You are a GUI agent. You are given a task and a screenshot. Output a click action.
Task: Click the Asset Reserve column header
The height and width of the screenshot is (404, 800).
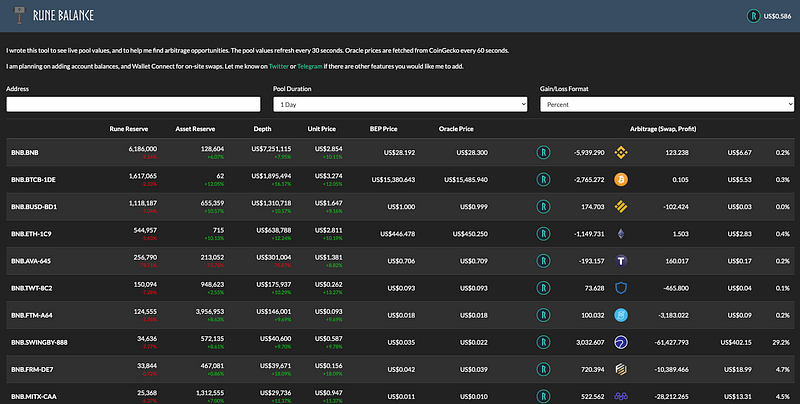[195, 129]
